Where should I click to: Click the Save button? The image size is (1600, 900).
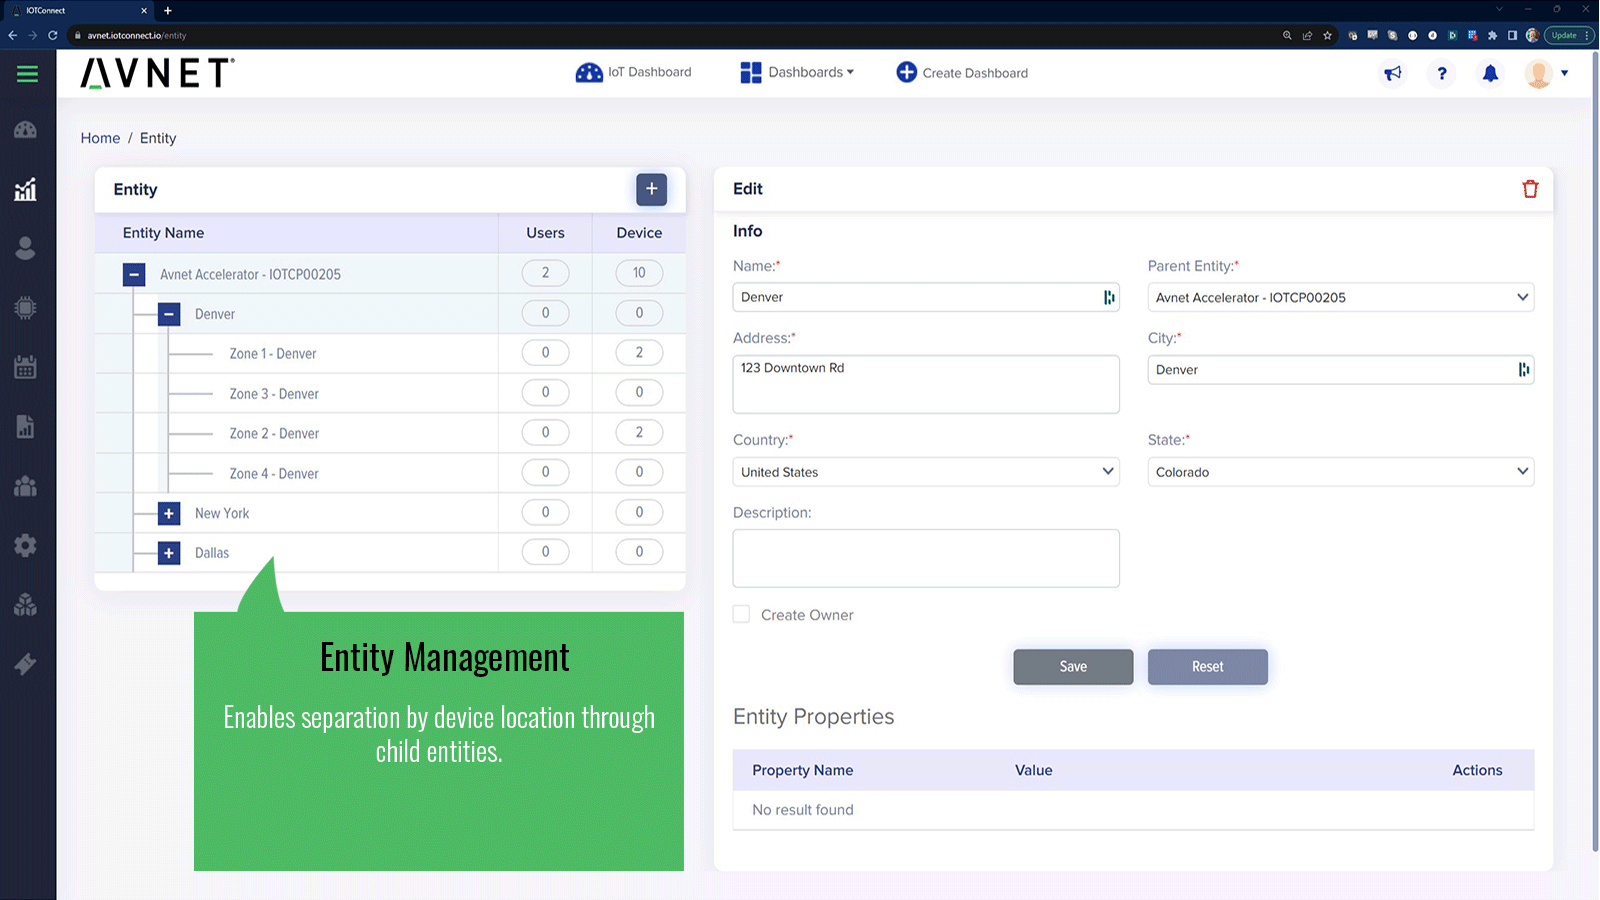[1073, 667]
